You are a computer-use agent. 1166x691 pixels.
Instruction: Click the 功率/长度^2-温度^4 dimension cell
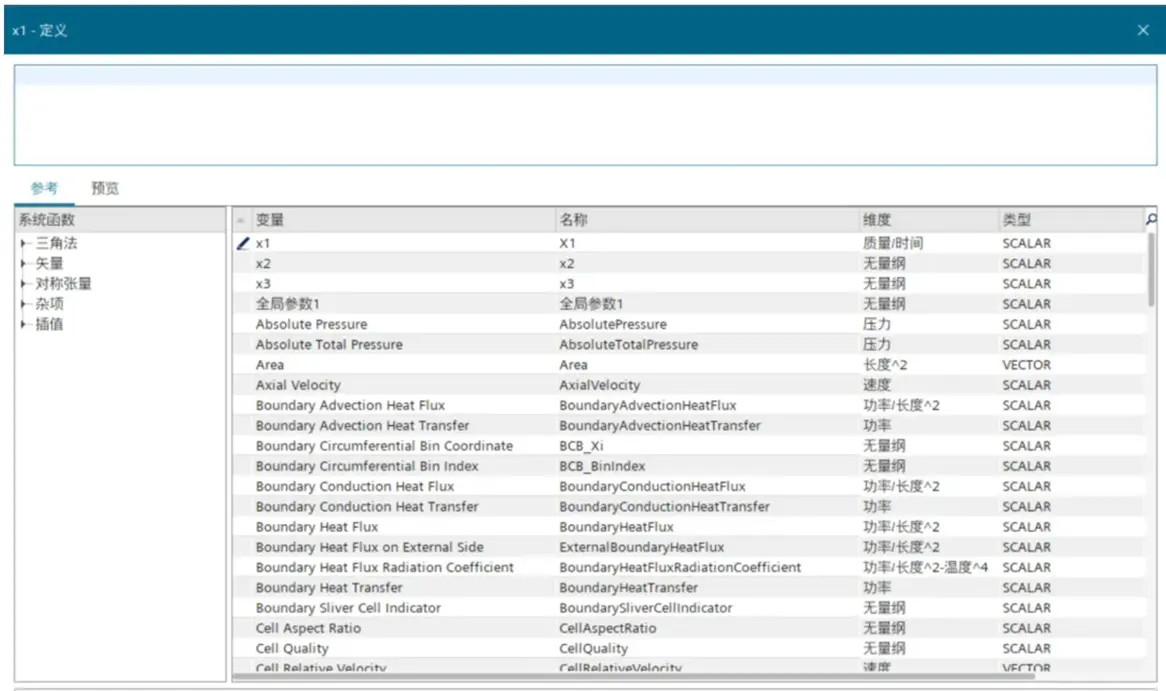926,567
